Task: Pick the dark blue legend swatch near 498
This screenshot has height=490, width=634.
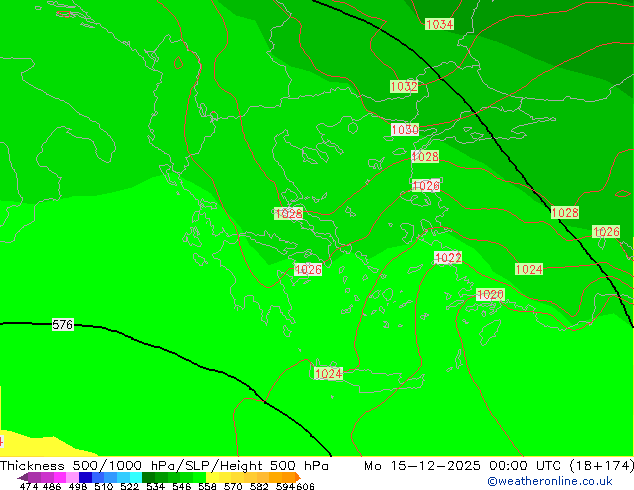Action: 85,477
